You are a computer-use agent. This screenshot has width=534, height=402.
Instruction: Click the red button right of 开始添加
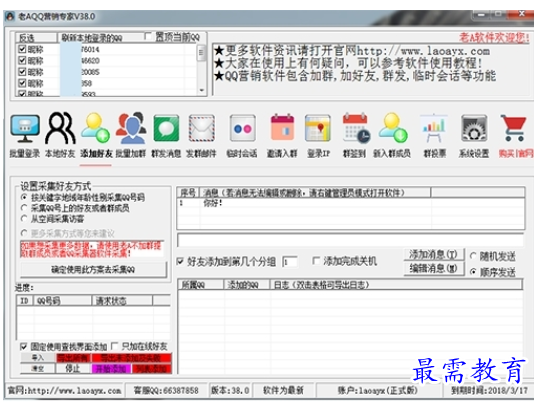152,369
